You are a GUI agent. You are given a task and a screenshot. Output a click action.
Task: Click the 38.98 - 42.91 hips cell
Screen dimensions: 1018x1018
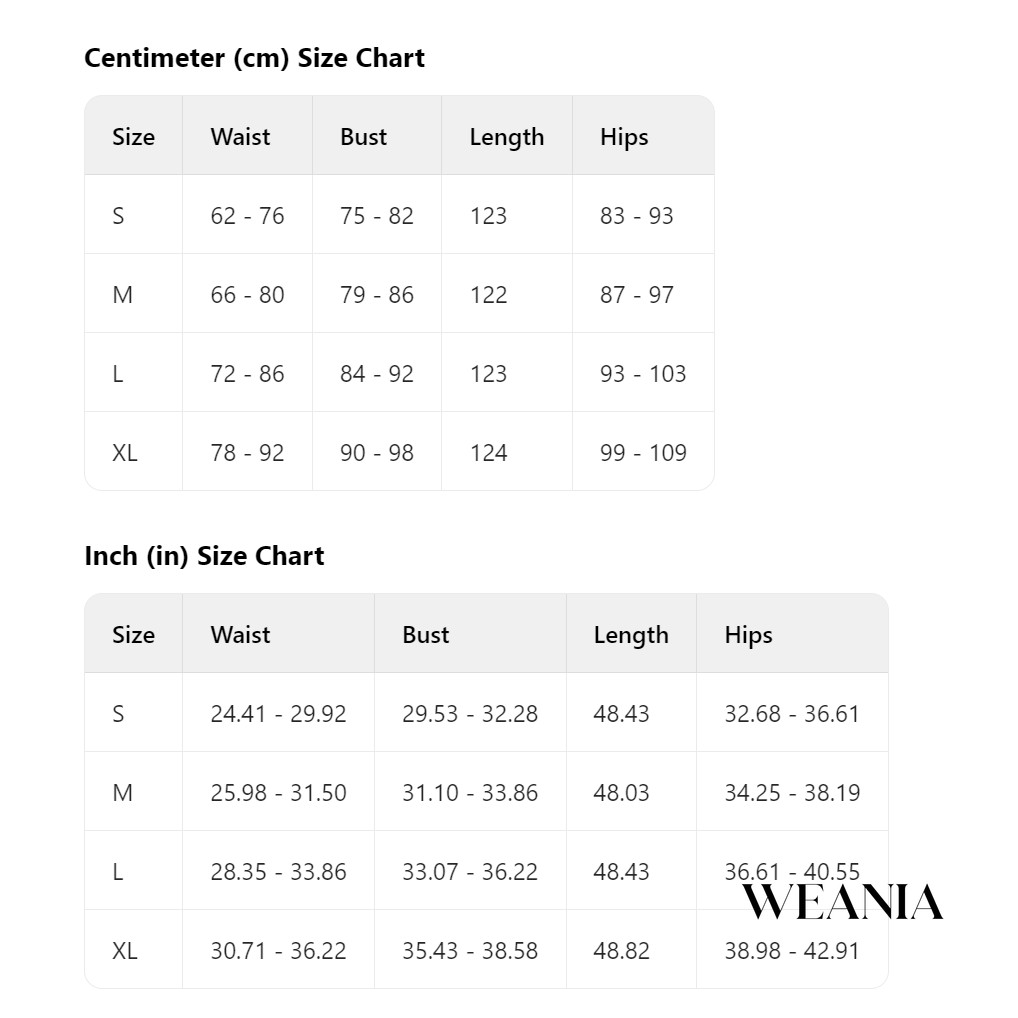pos(791,950)
